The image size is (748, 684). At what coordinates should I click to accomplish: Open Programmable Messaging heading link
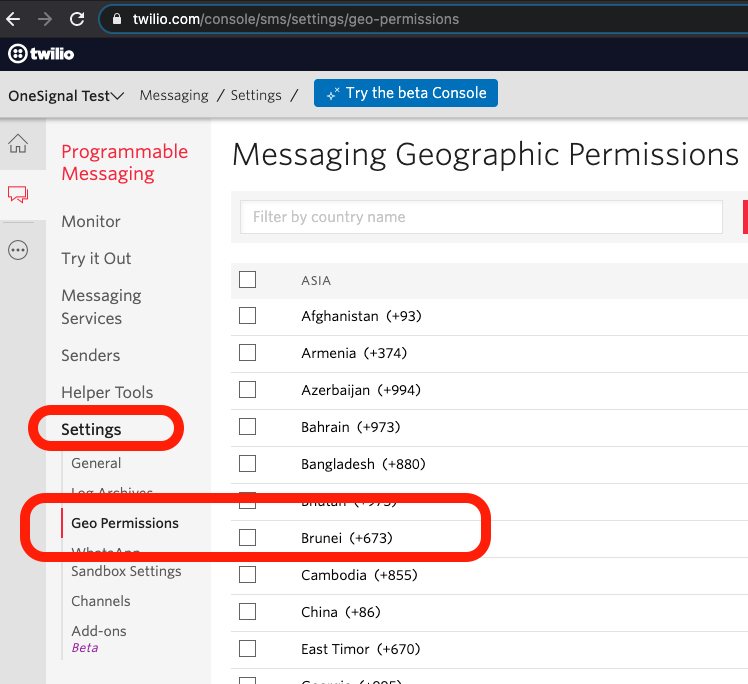point(125,162)
